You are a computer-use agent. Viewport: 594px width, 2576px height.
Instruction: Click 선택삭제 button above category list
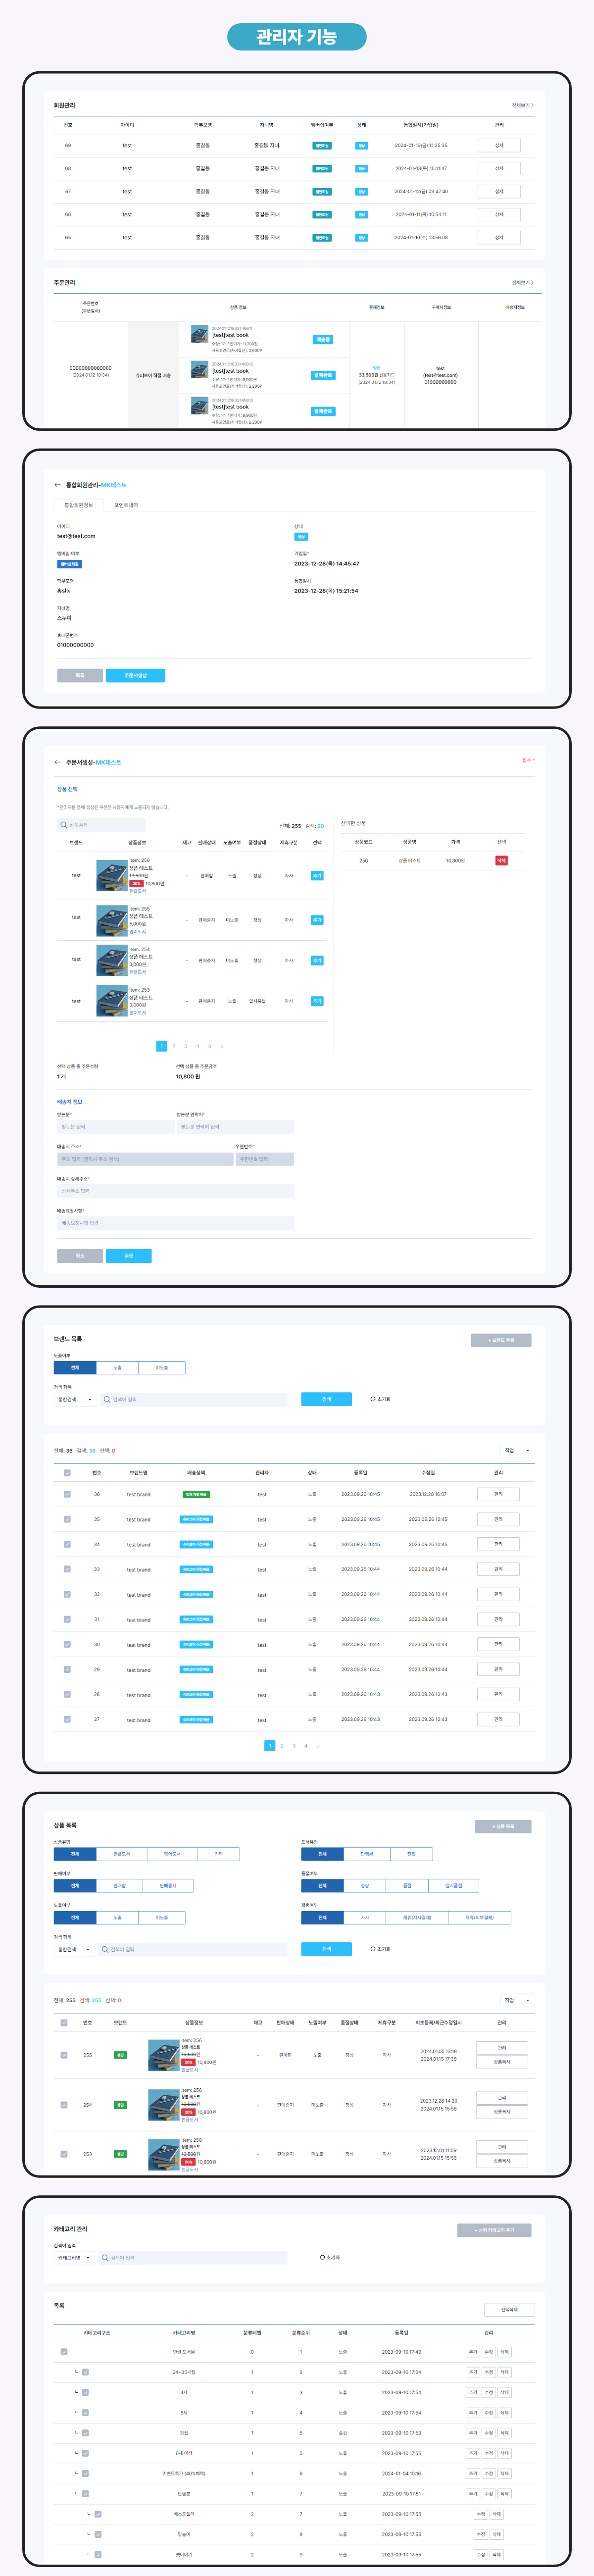point(509,2309)
